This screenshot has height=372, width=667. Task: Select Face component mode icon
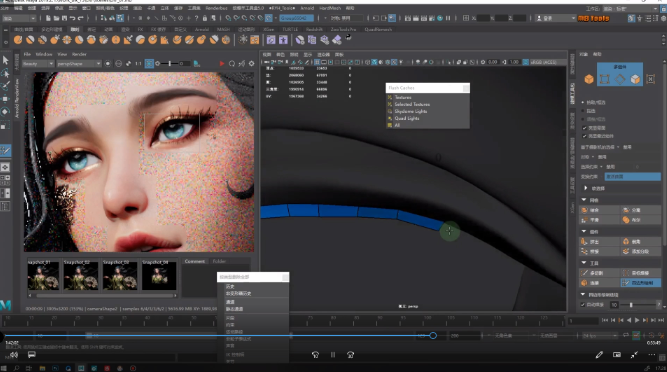click(x=635, y=79)
